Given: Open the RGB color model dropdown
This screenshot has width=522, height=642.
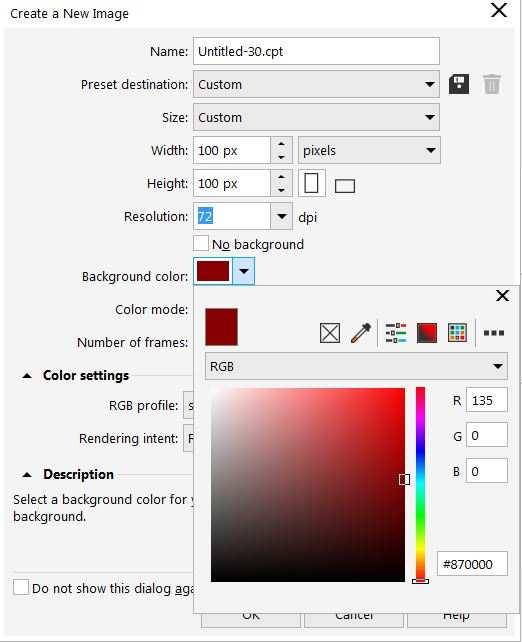Looking at the screenshot, I should [x=356, y=366].
